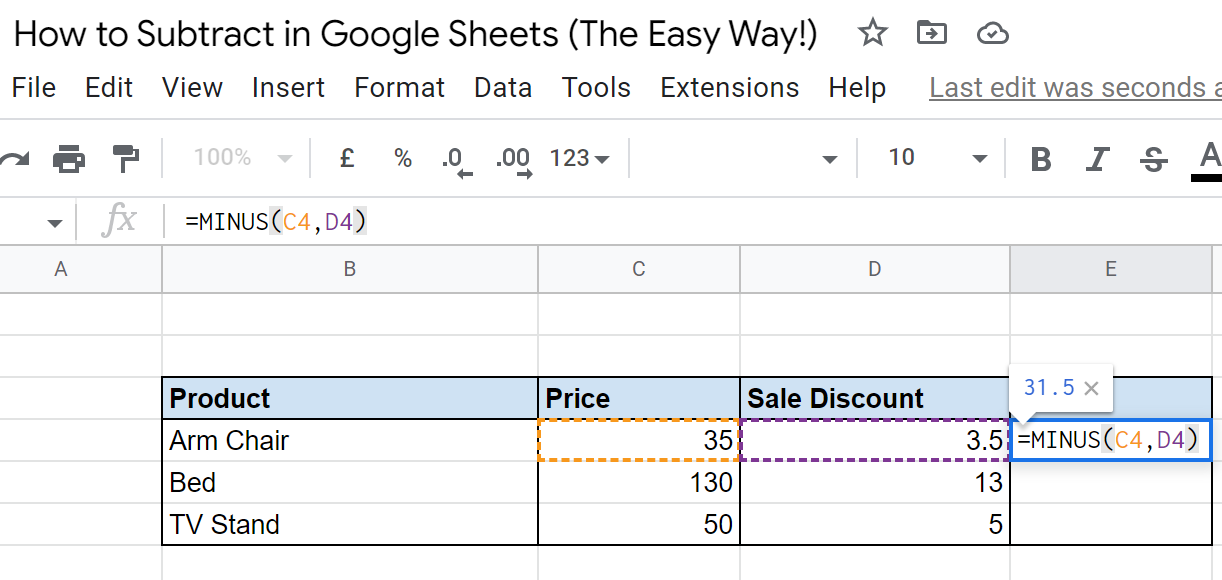Open the File menu
Viewport: 1222px width, 580px height.
[34, 88]
